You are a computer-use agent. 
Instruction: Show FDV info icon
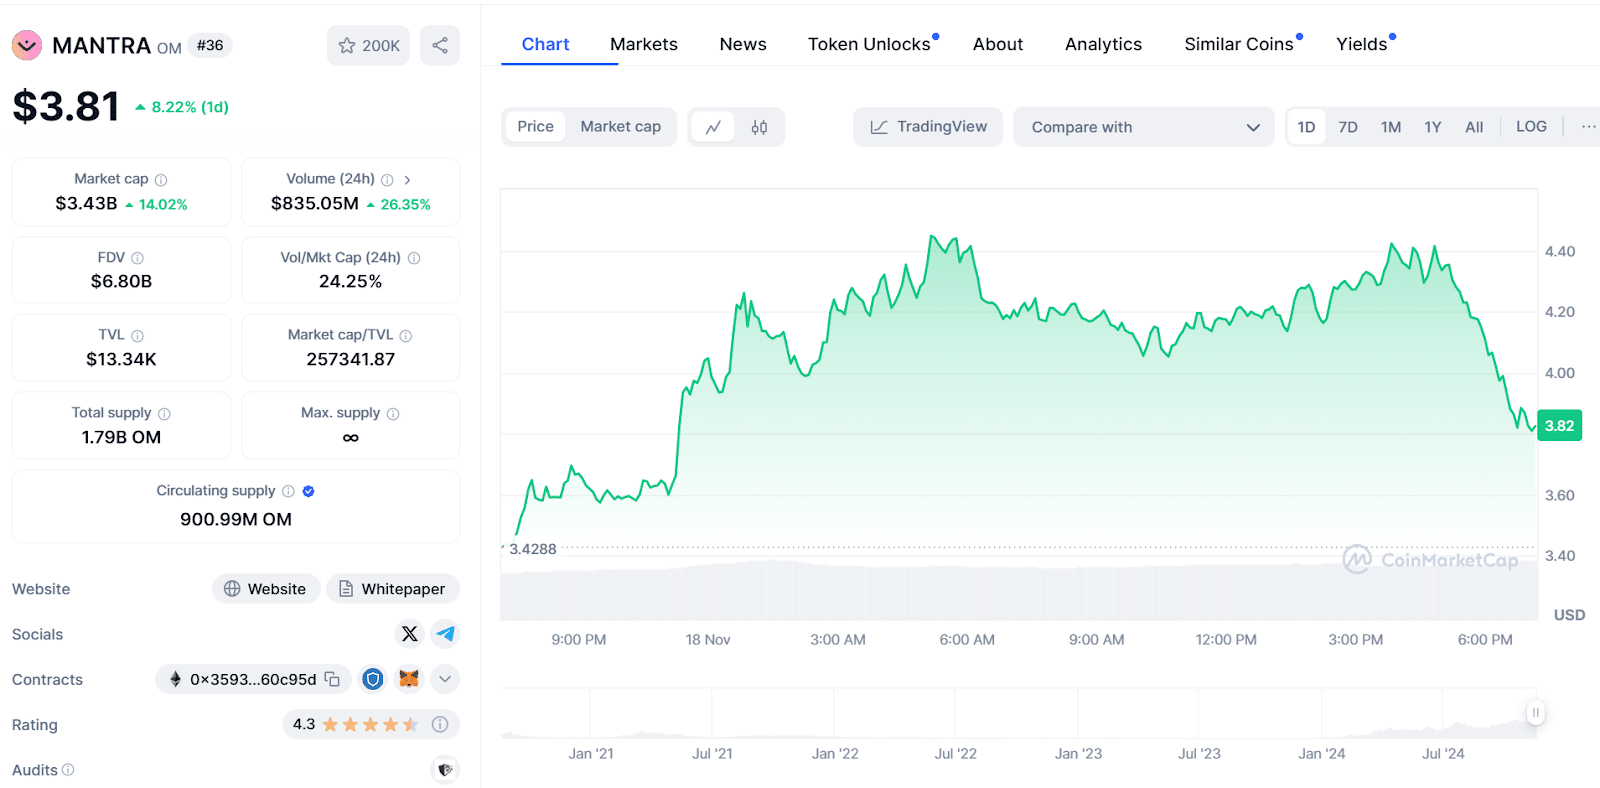click(x=138, y=258)
